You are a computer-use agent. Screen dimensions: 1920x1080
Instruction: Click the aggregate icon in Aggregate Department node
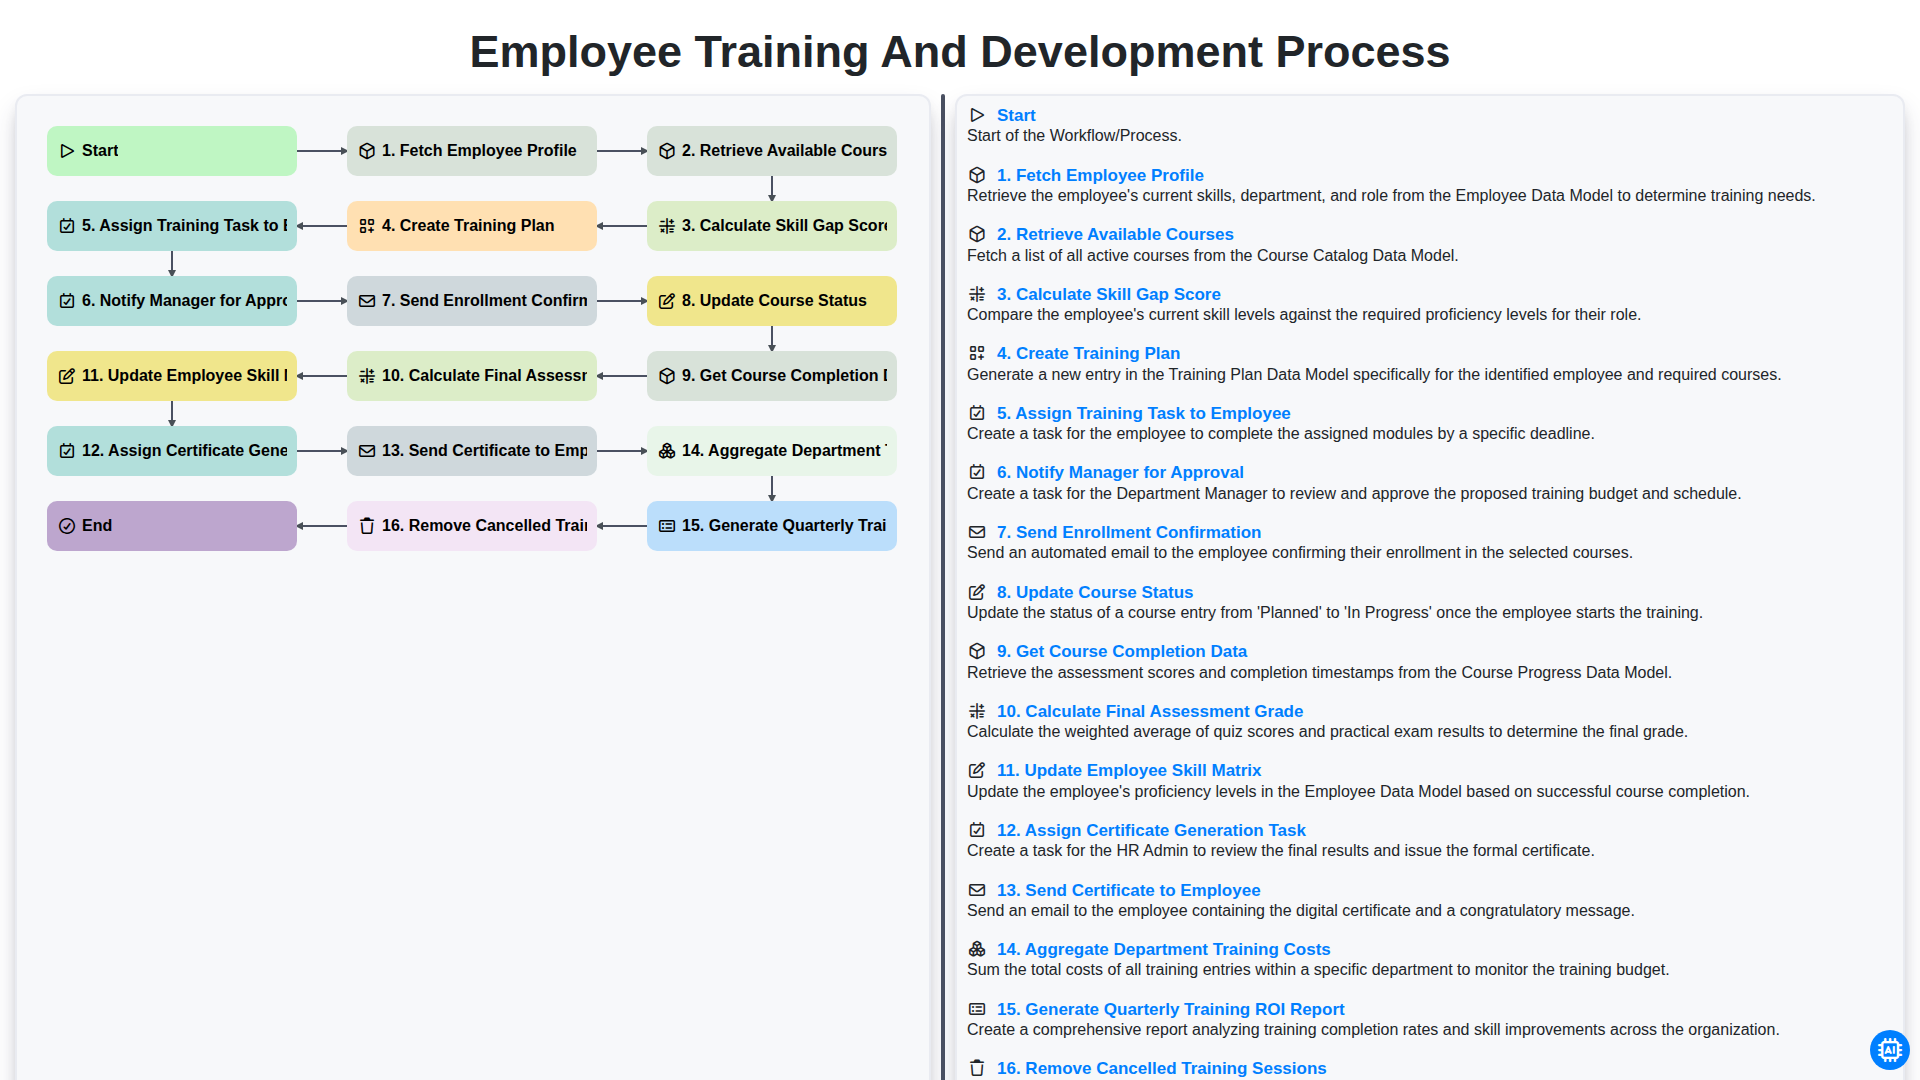pyautogui.click(x=667, y=451)
